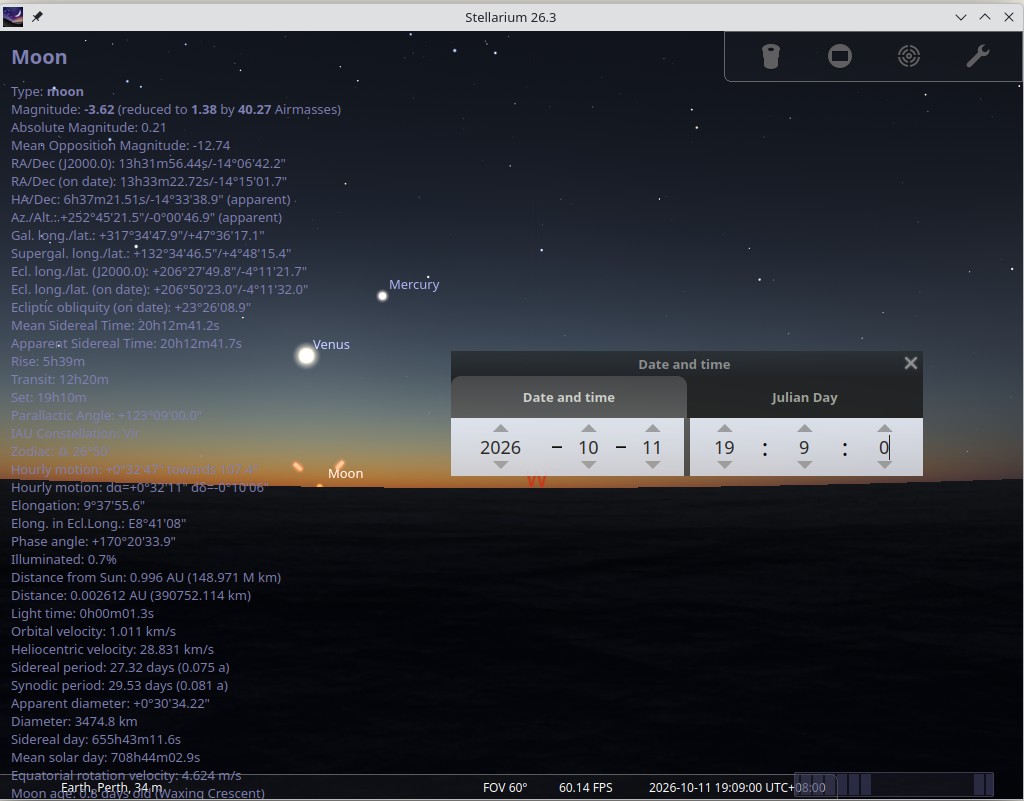1024x801 pixels.
Task: Select the planet Venus in the sky
Action: click(x=306, y=356)
